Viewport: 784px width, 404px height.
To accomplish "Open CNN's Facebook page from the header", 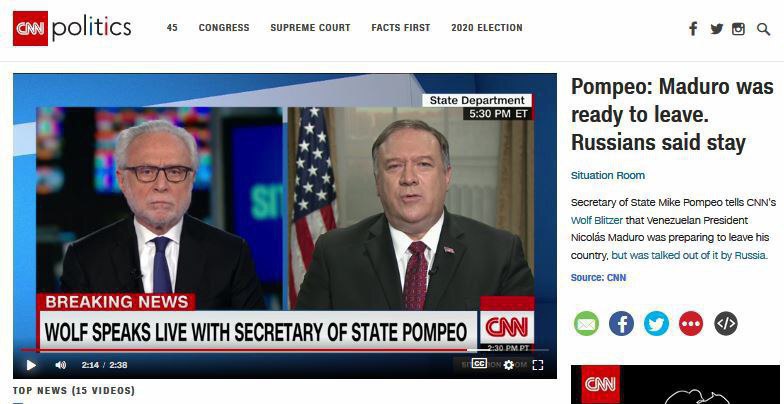I will (x=693, y=28).
